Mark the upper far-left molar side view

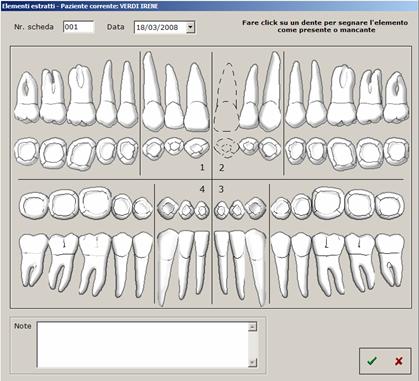27,97
